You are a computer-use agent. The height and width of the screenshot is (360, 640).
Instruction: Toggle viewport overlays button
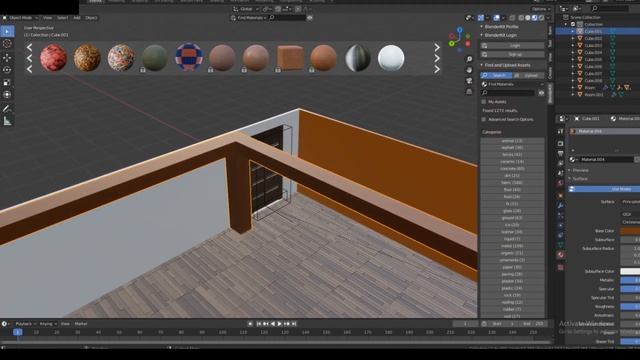pyautogui.click(x=496, y=18)
